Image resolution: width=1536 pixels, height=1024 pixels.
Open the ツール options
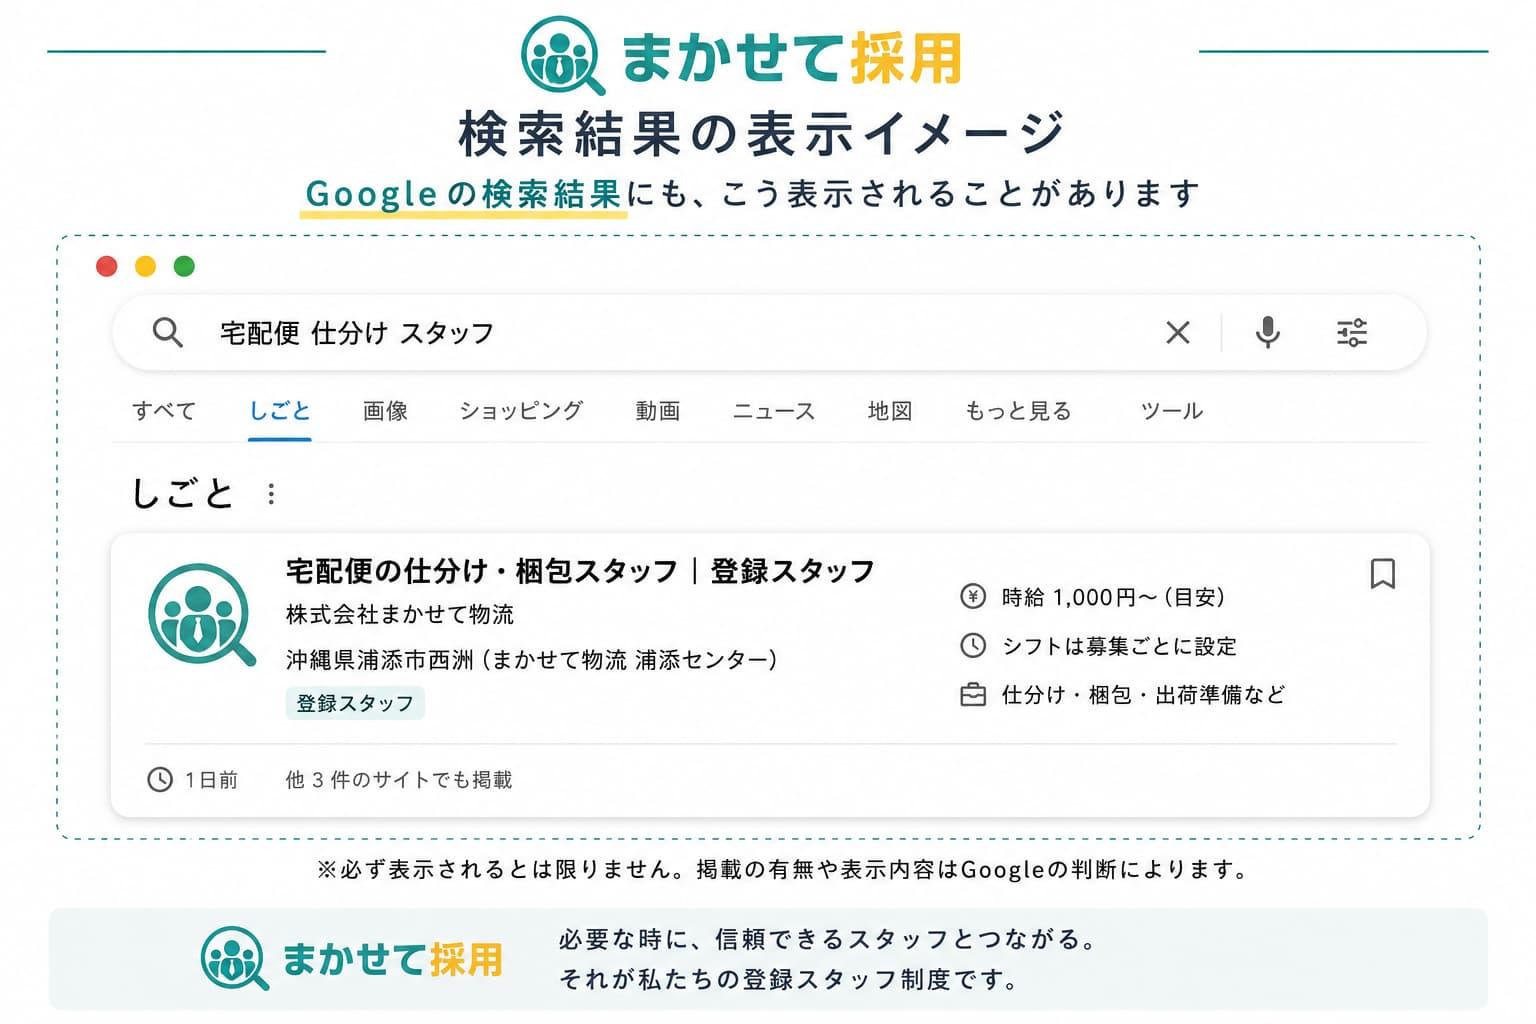point(1171,411)
